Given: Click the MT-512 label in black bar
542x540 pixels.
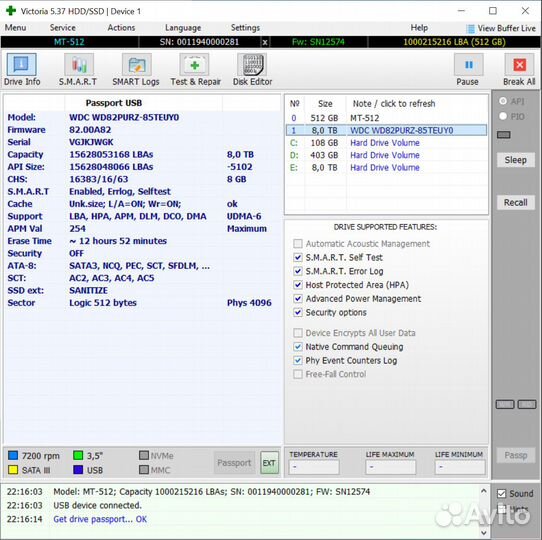Looking at the screenshot, I should pyautogui.click(x=69, y=42).
